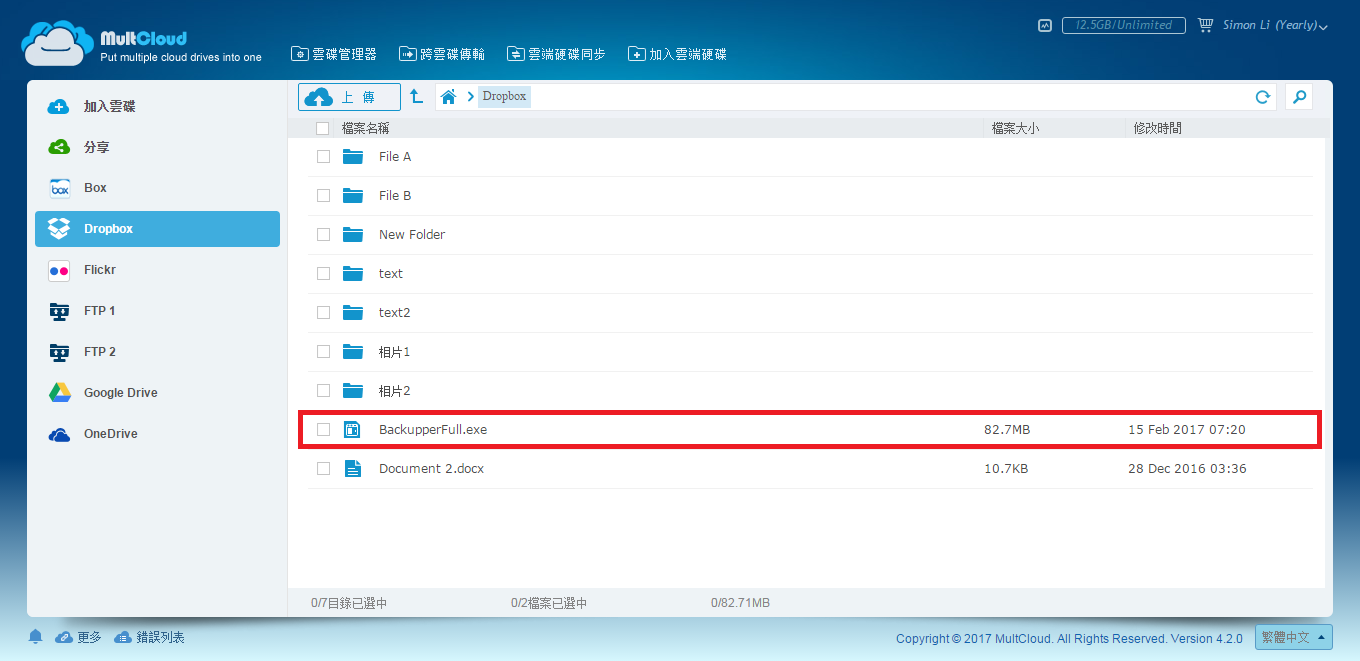Select the Box drive in sidebar
This screenshot has height=661, width=1360.
[157, 188]
